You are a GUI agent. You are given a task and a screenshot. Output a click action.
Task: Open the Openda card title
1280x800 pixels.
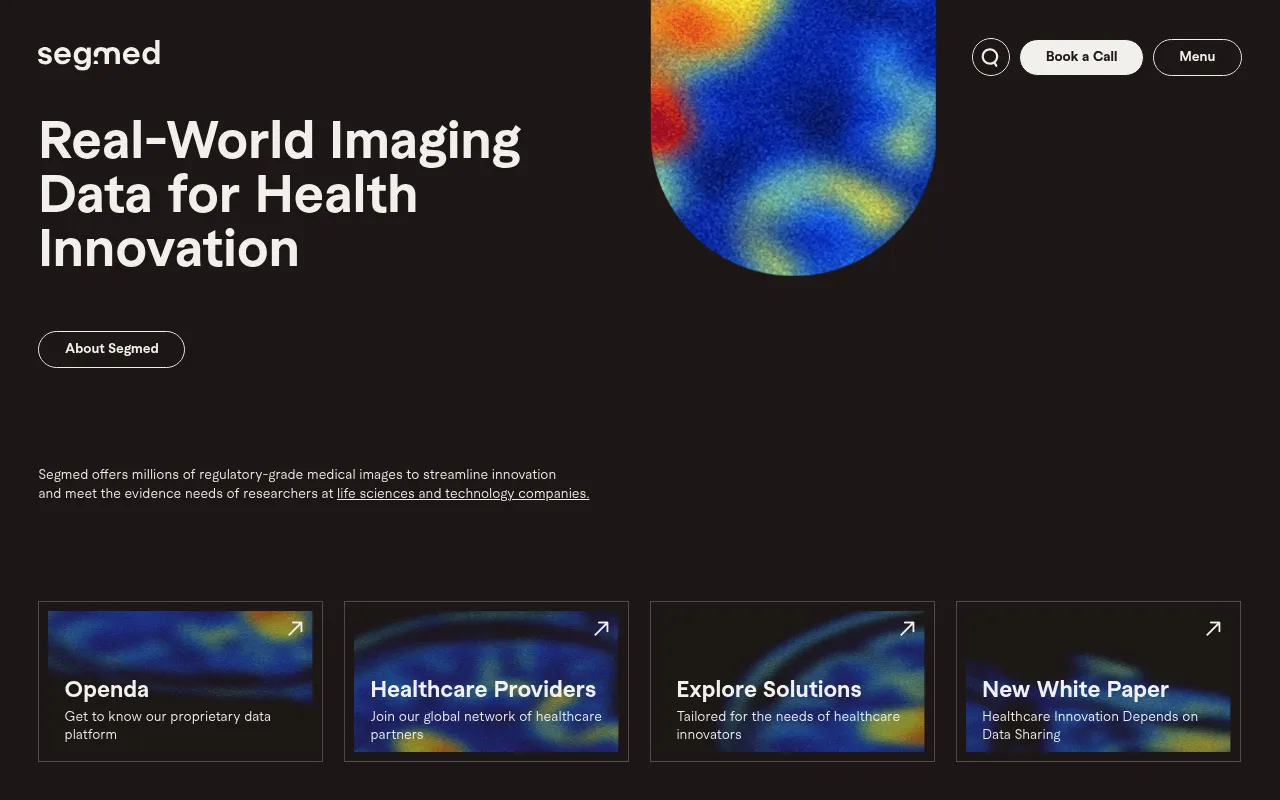(107, 689)
